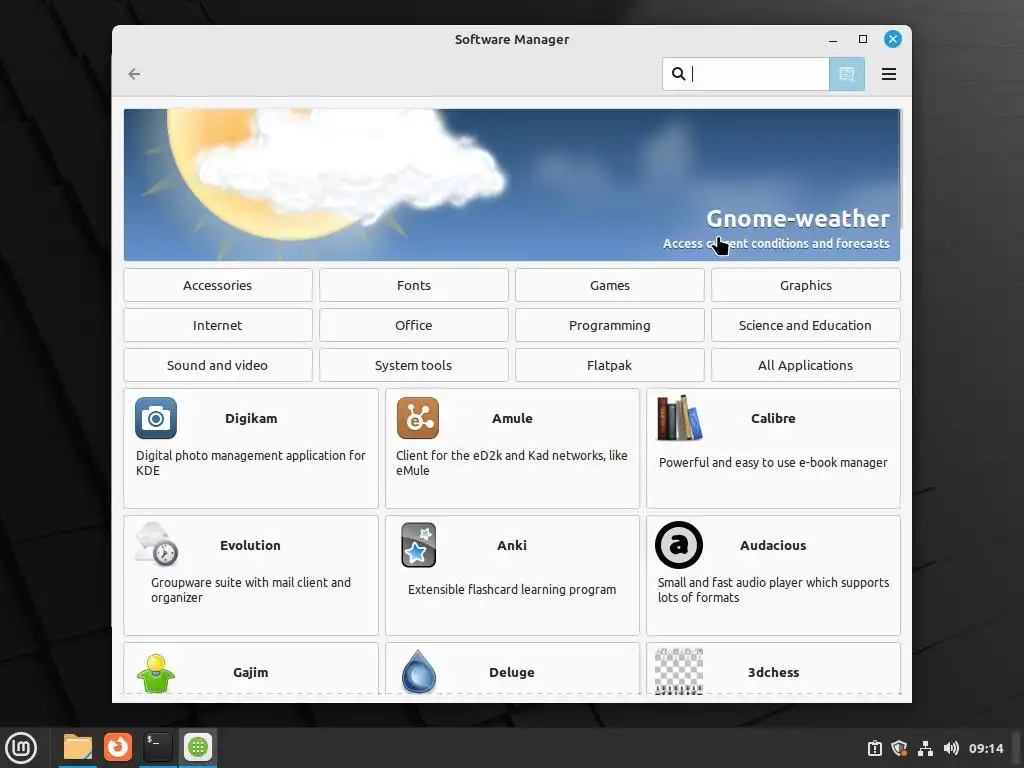
Task: Open the update manager shield tray icon
Action: coord(899,748)
